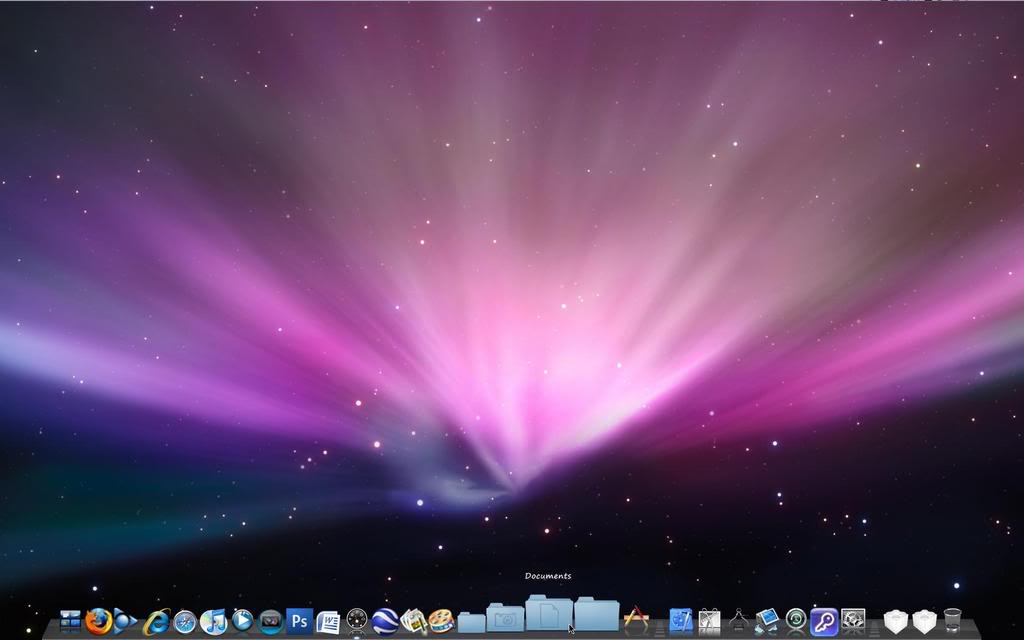Open the Documents folder in the dock
Viewport: 1024px width, 640px height.
tap(549, 613)
